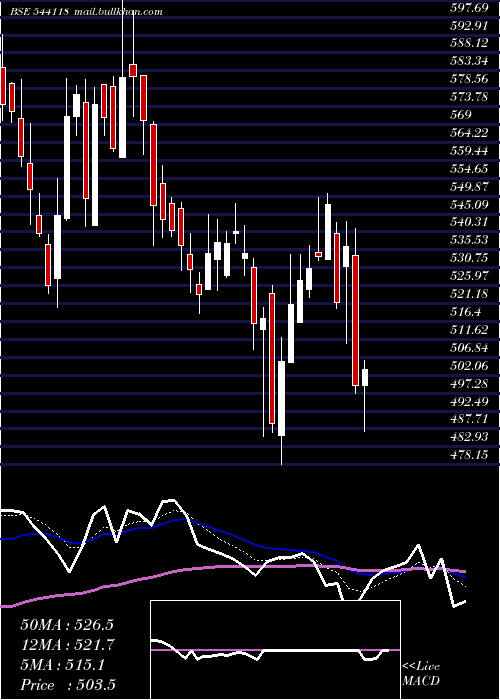
Task: Choose the 530.75 price label
Action: click(x=469, y=258)
